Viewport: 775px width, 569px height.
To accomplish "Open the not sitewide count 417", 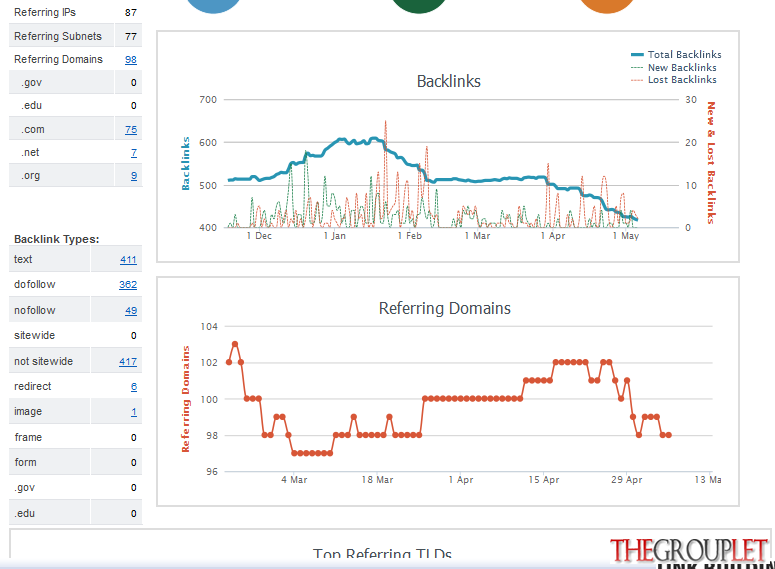I will 128,361.
